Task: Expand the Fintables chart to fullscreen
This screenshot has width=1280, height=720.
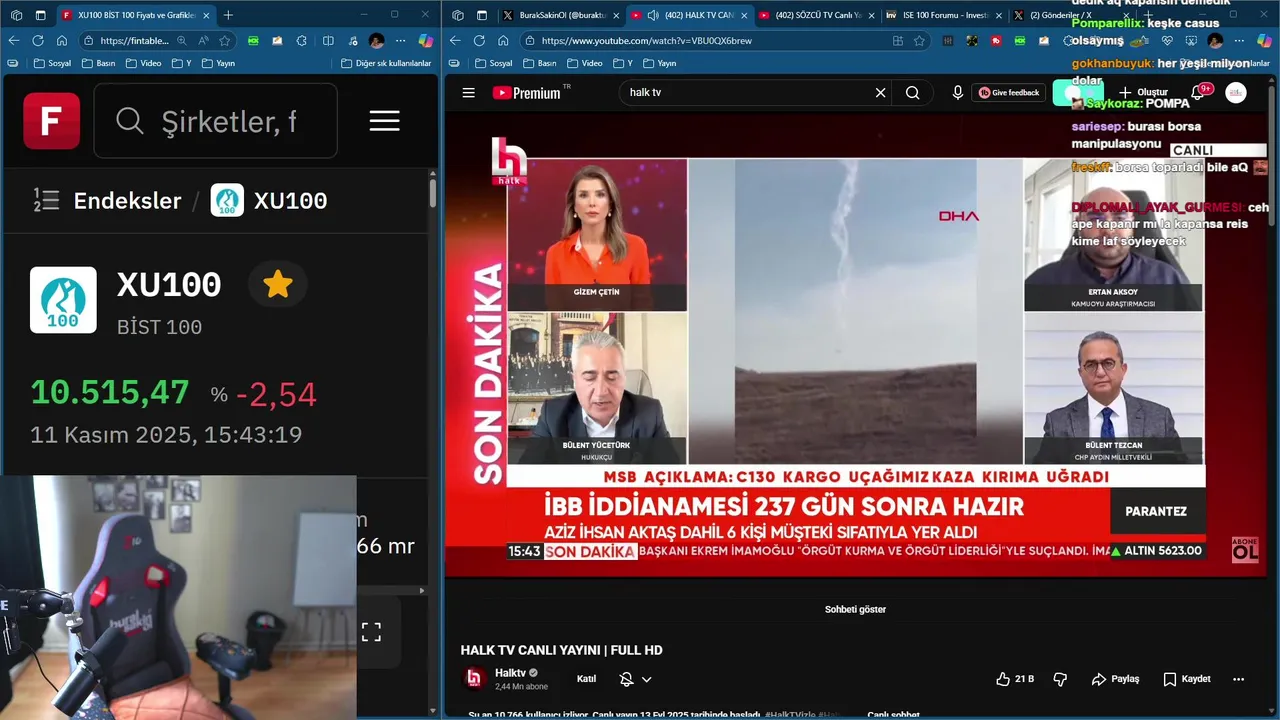Action: [x=371, y=632]
